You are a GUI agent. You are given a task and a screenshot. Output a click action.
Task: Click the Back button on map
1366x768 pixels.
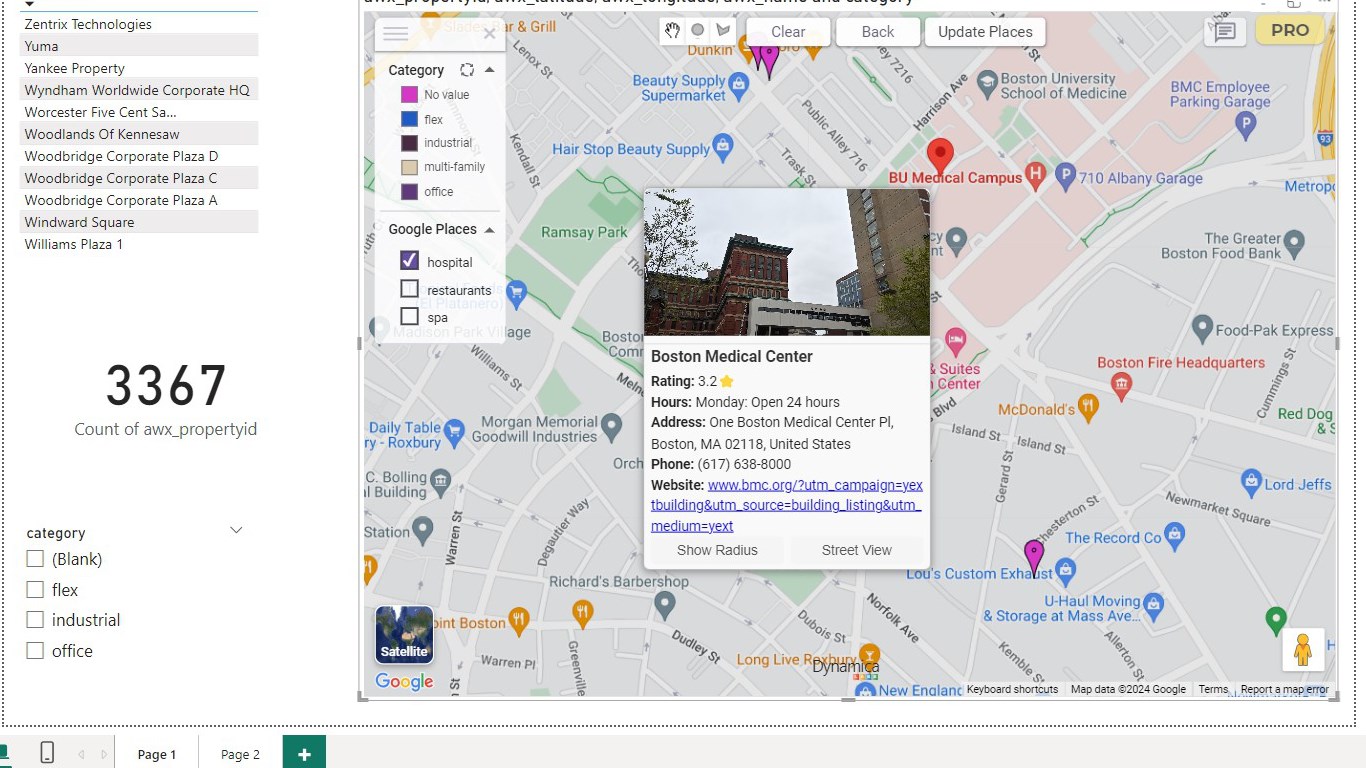pos(878,32)
